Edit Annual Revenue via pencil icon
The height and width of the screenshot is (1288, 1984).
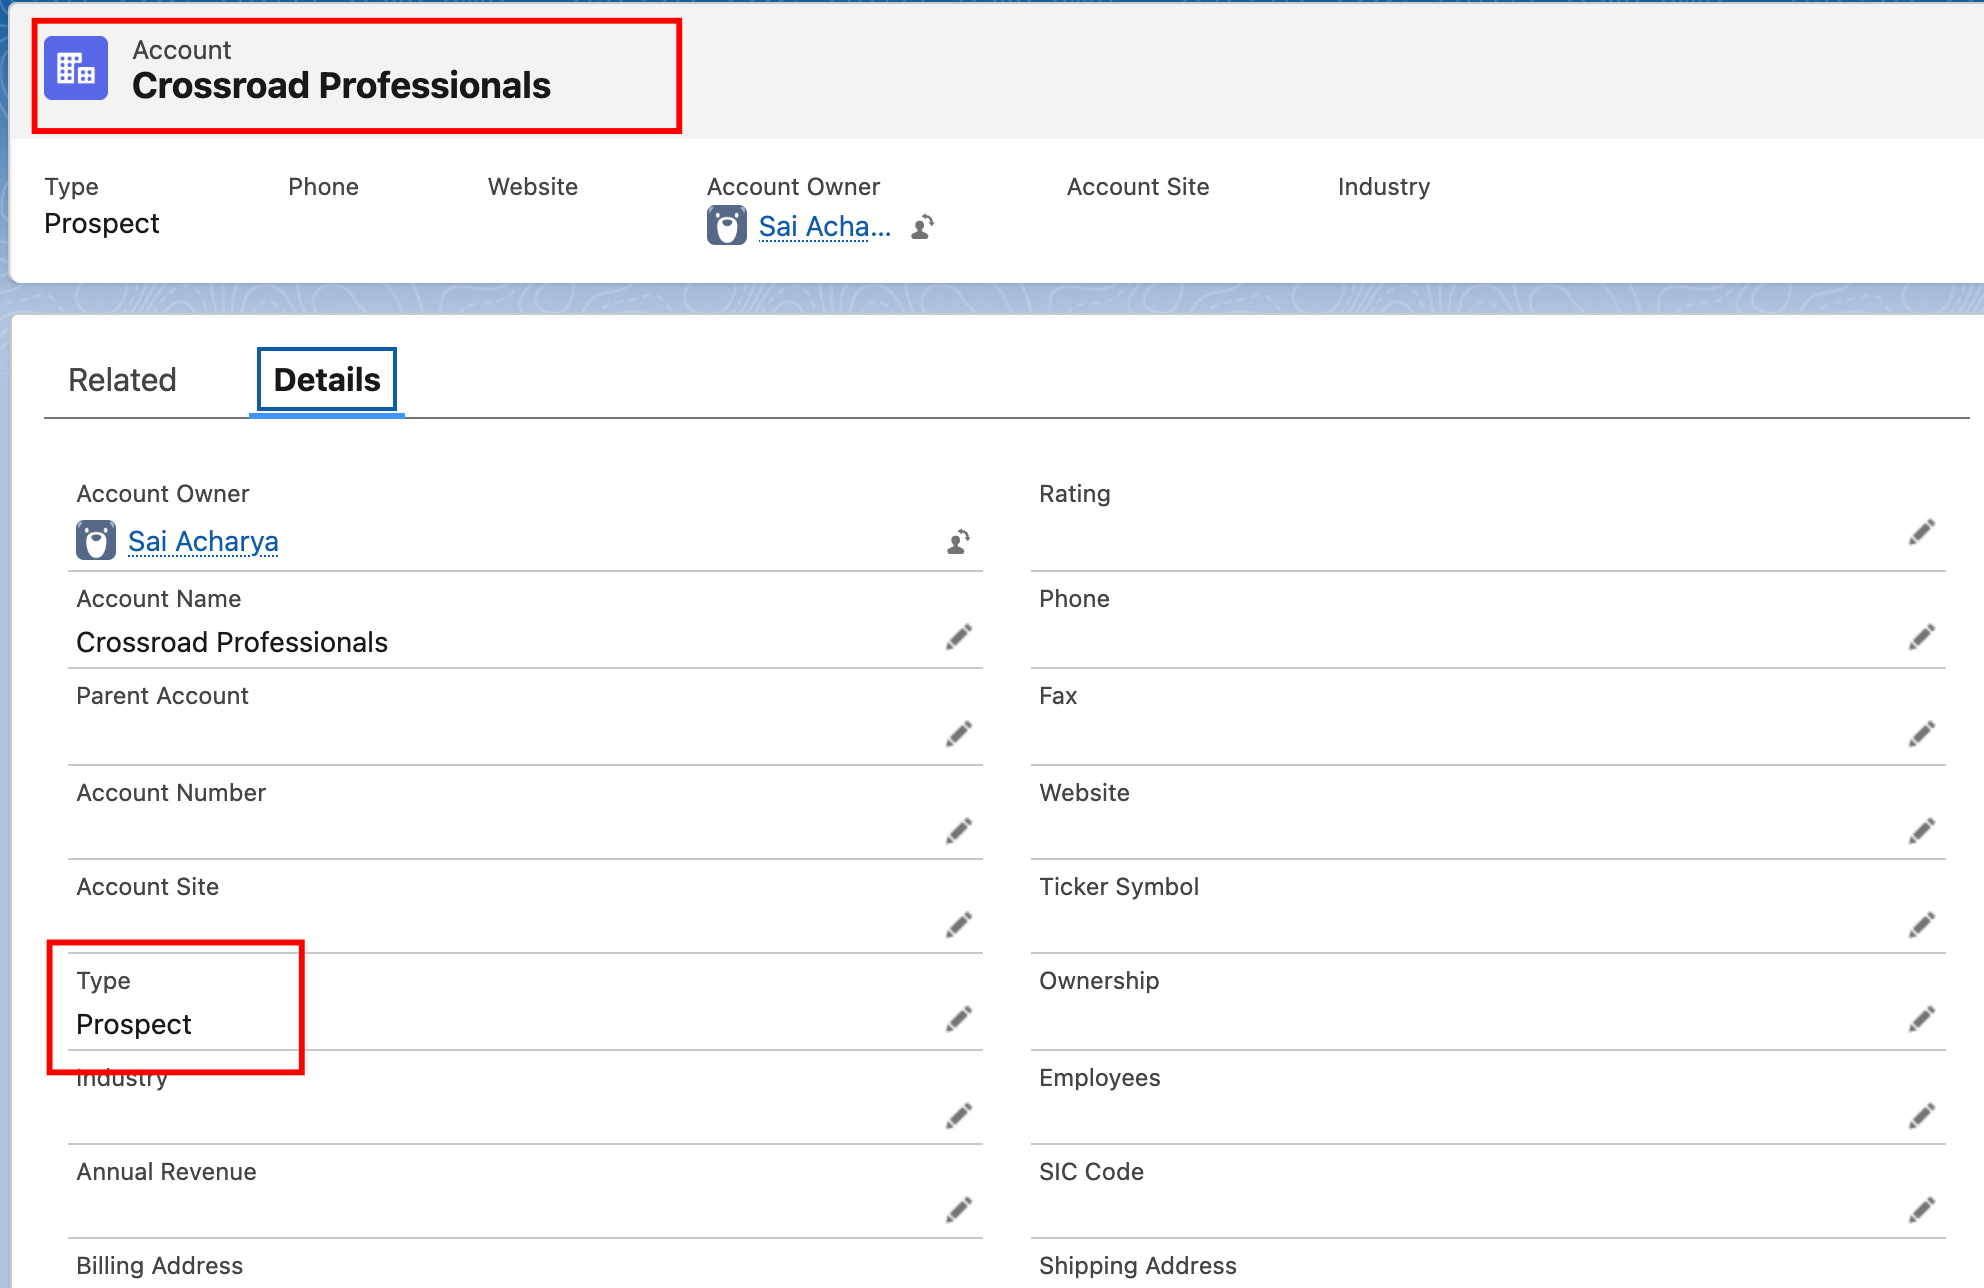[x=958, y=1210]
